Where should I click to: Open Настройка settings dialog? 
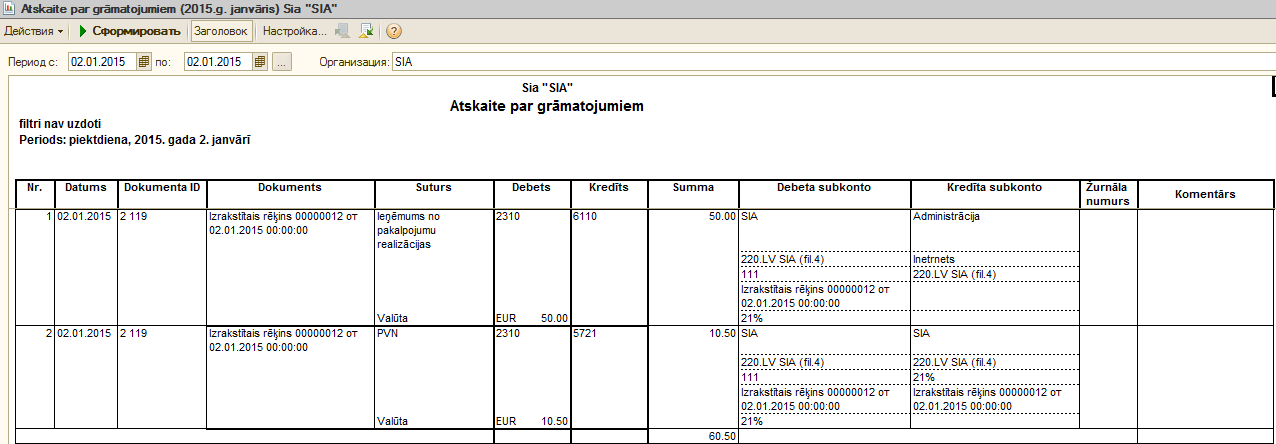(294, 31)
